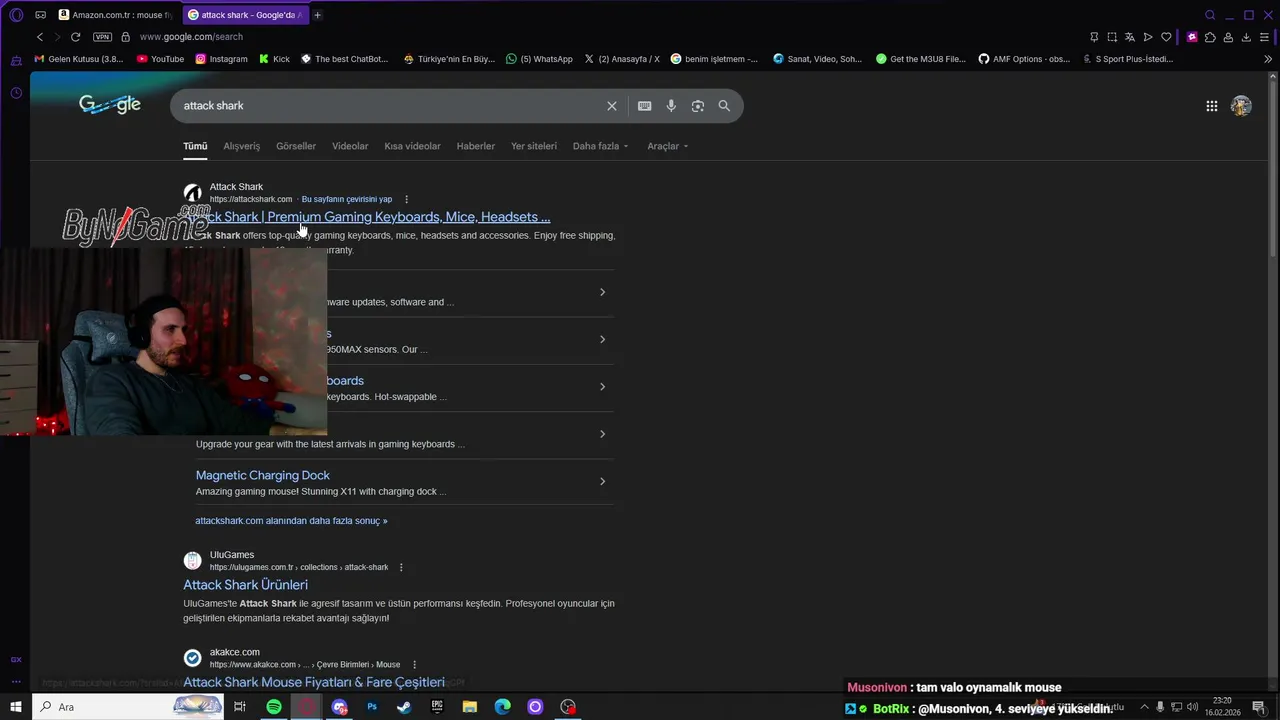Select the 'Alışveriş' search tab
This screenshot has height=720, width=1280.
coord(241,146)
